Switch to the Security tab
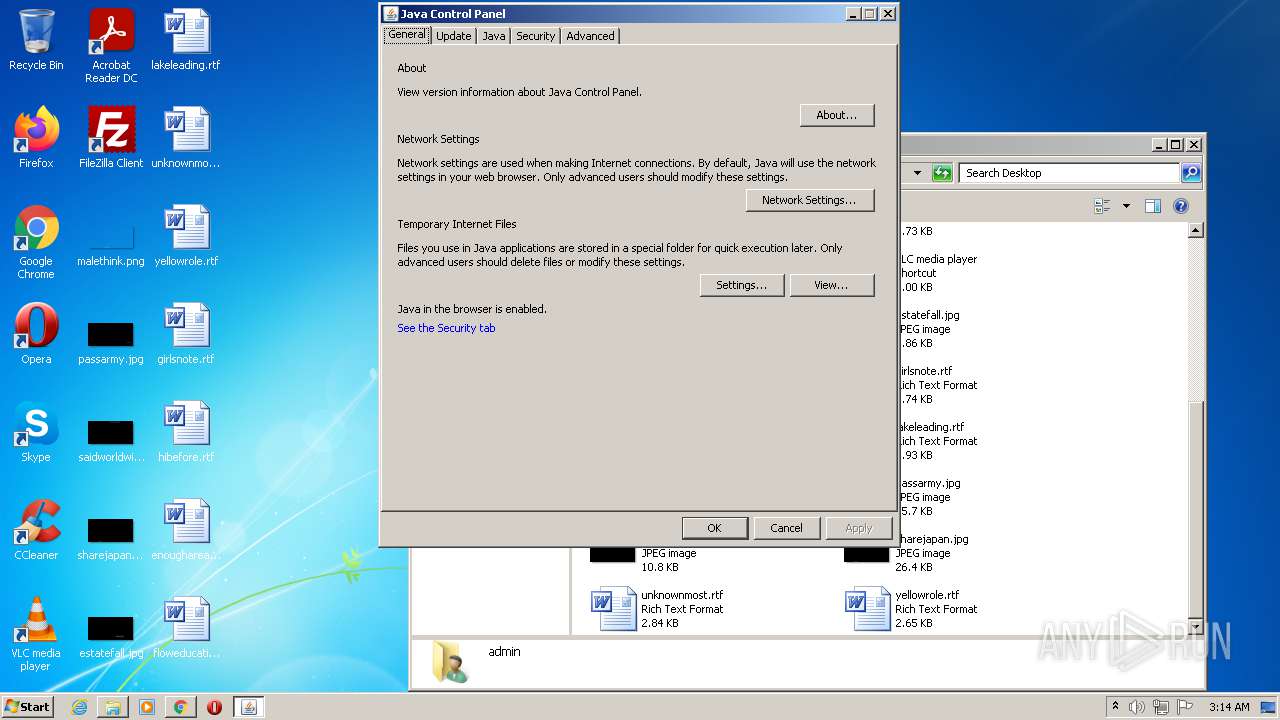Viewport: 1280px width, 720px height. tap(536, 36)
